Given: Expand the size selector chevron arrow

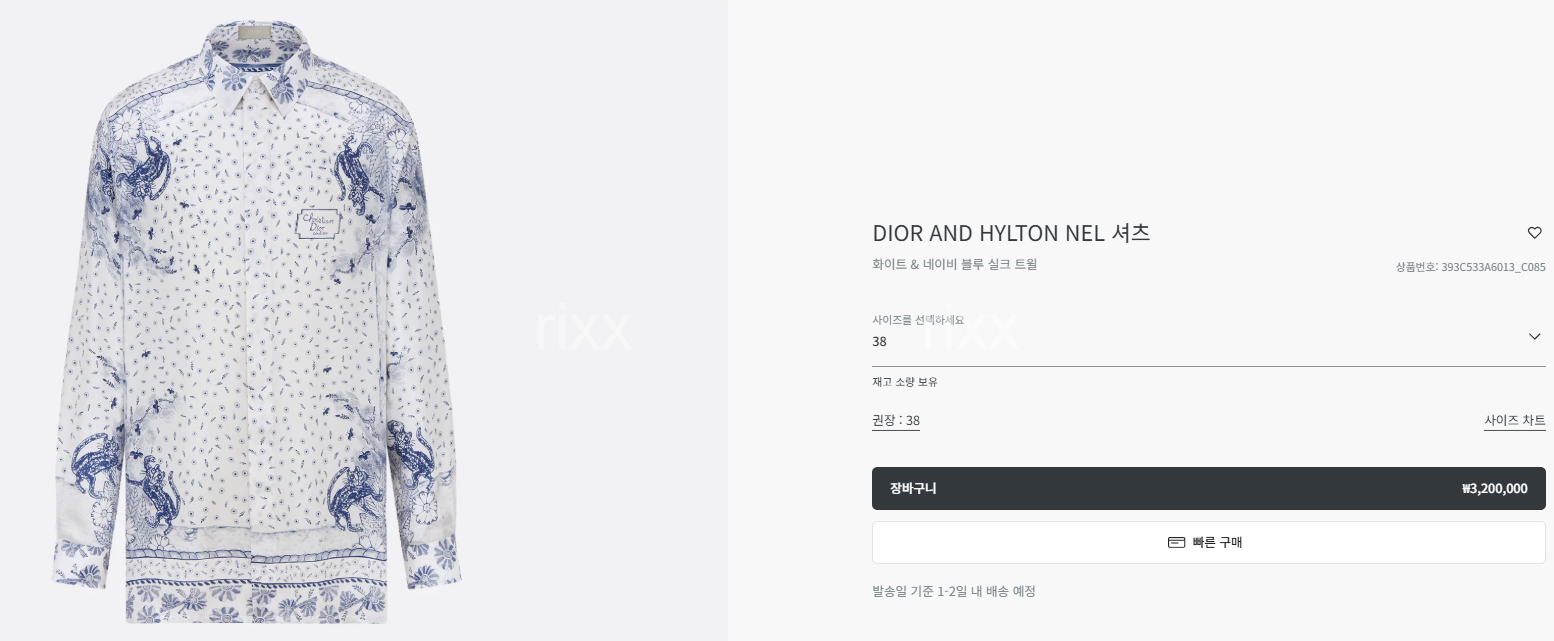Looking at the screenshot, I should [1534, 337].
